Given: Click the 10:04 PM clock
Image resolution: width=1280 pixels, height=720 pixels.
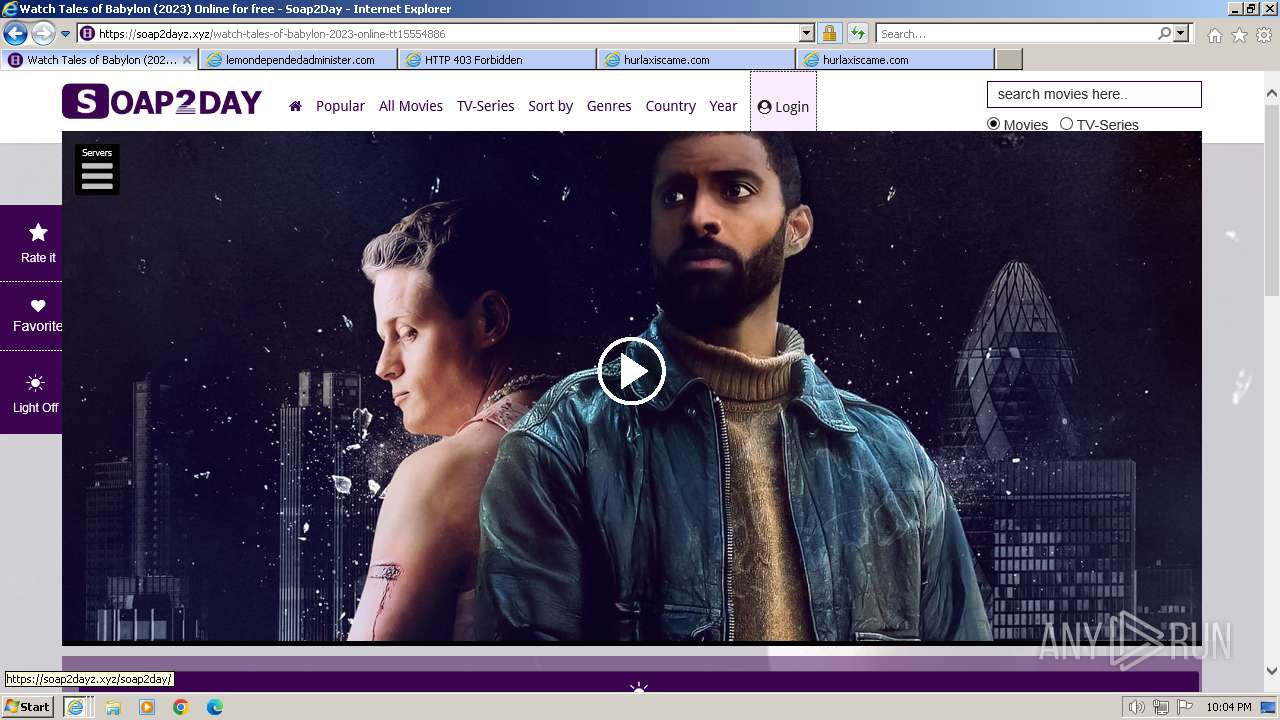Looking at the screenshot, I should click(1229, 707).
